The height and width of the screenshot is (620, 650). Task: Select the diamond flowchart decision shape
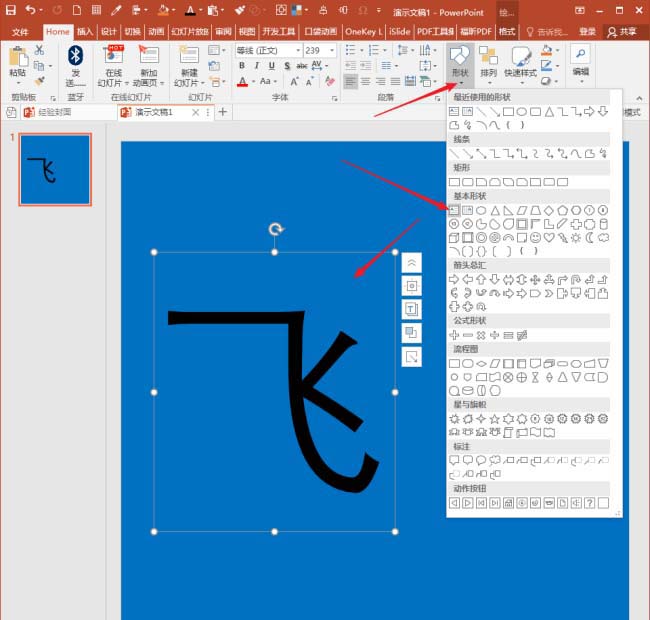coord(481,364)
